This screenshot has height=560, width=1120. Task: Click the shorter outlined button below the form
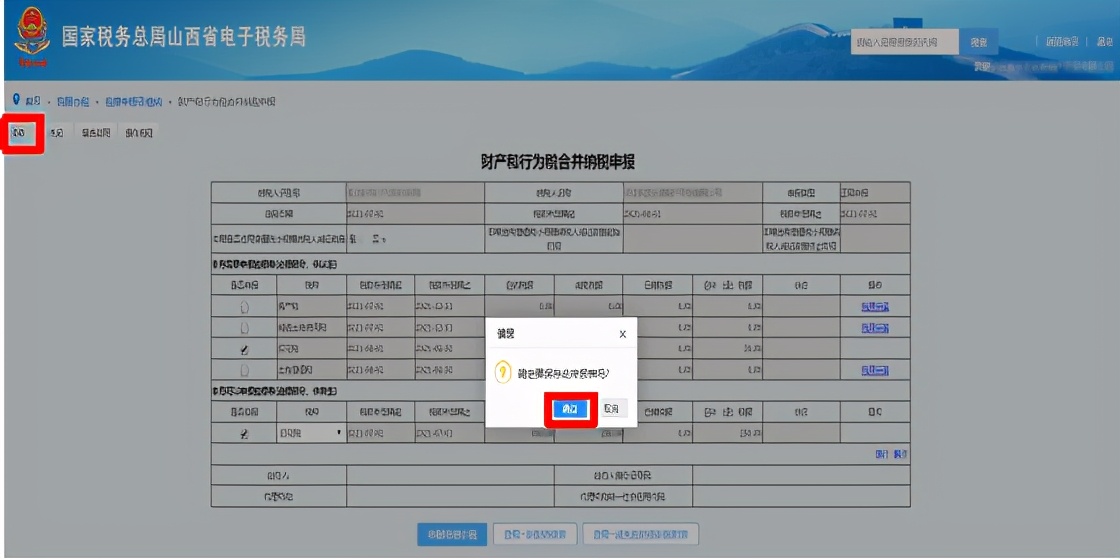click(x=535, y=534)
